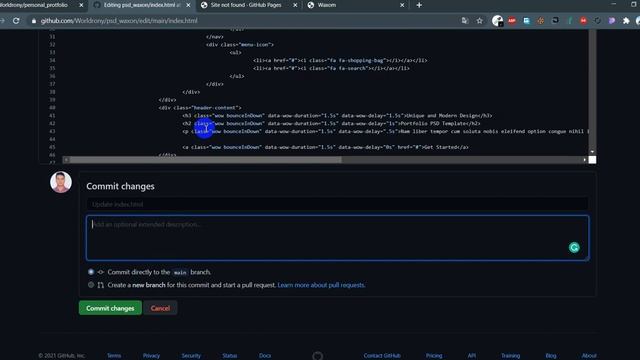640x360 pixels.
Task: Open the About footer link
Action: click(589, 356)
